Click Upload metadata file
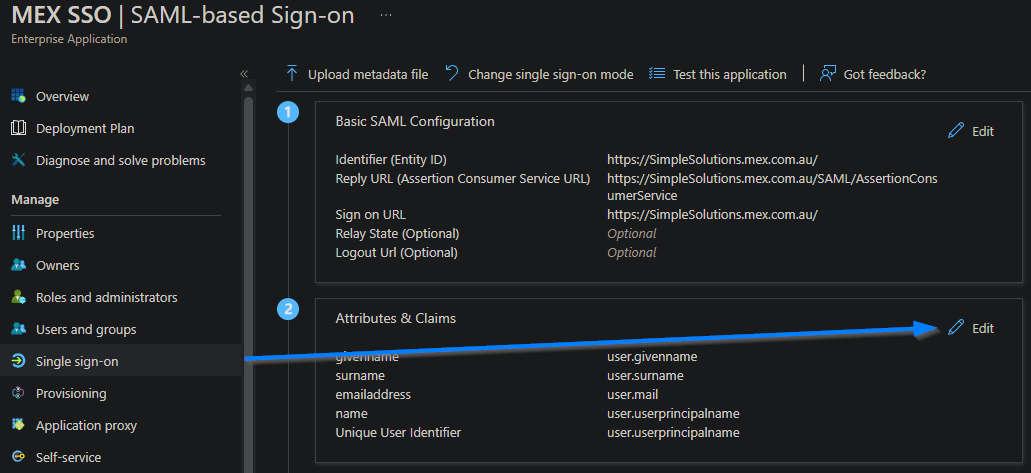 [357, 74]
